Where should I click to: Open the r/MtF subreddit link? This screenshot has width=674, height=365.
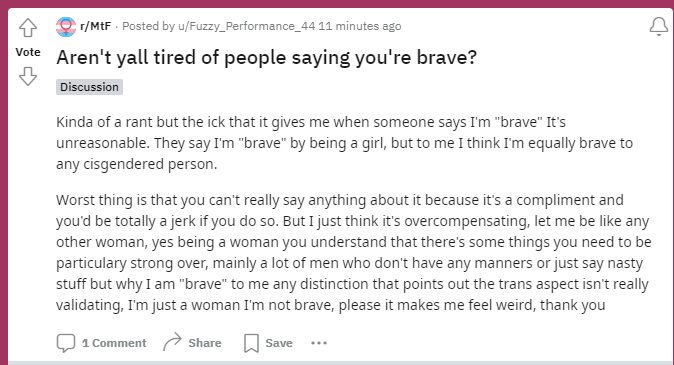point(95,26)
